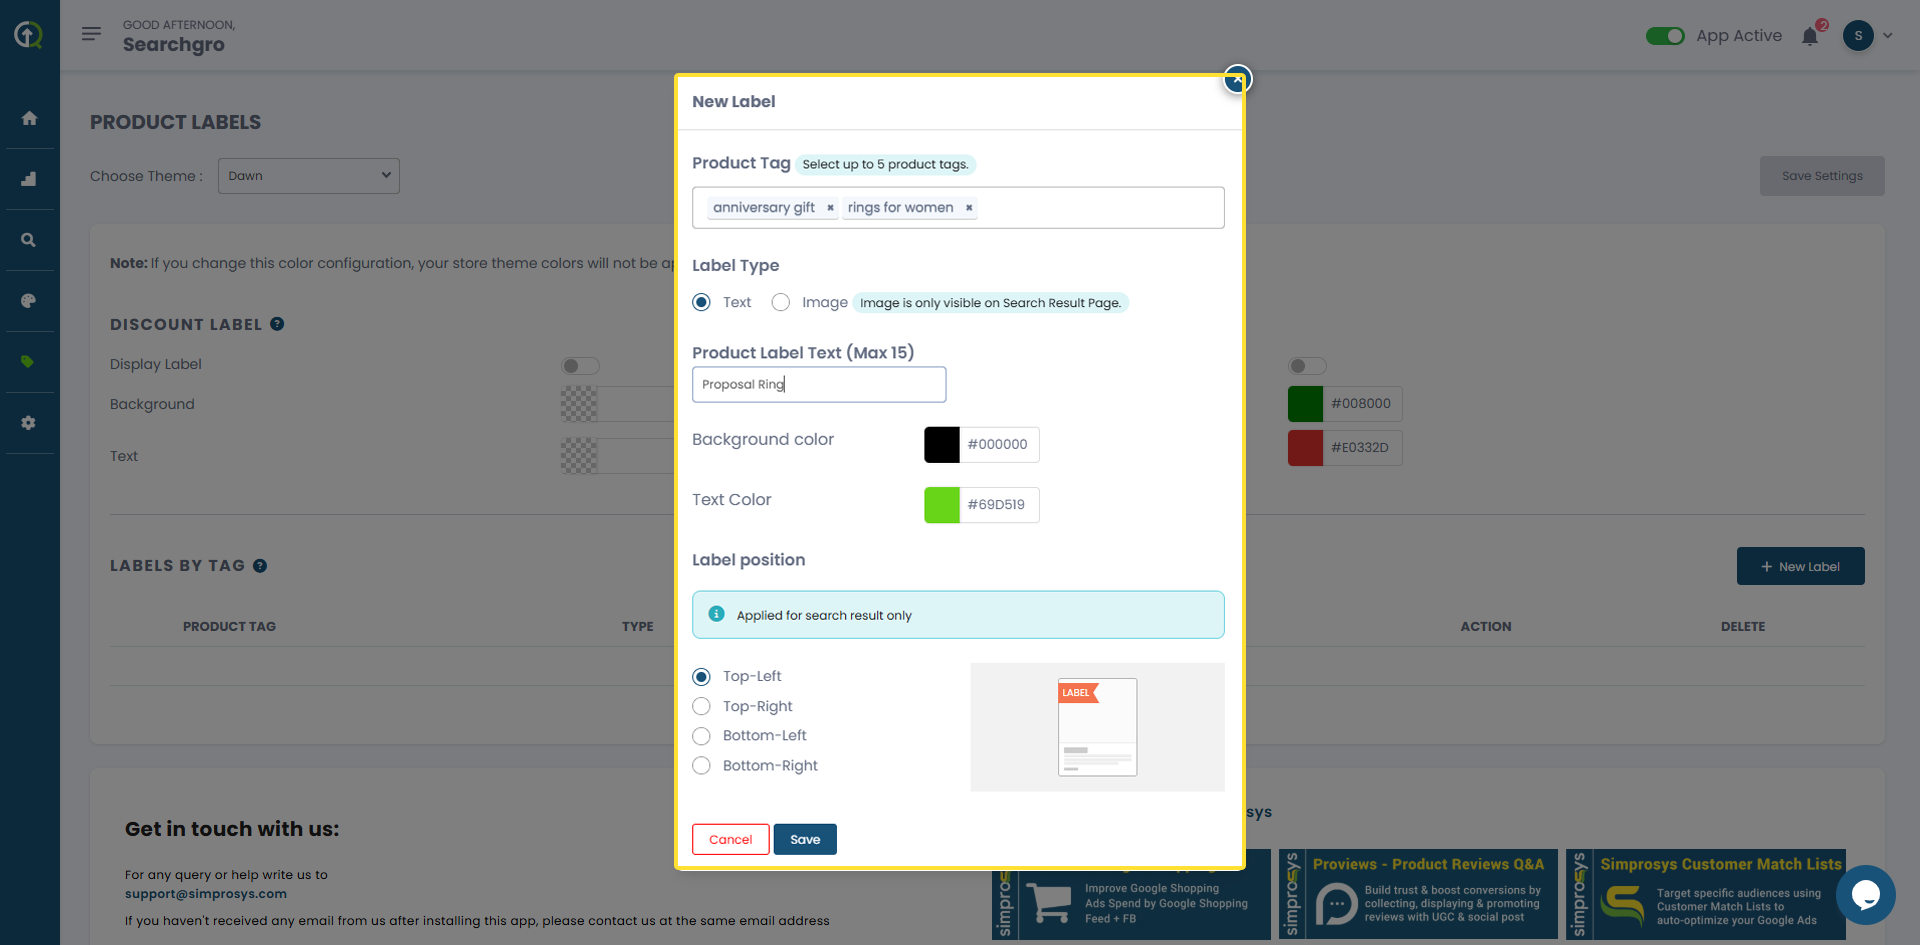Open the settings gear sidebar icon
This screenshot has width=1920, height=945.
point(29,423)
